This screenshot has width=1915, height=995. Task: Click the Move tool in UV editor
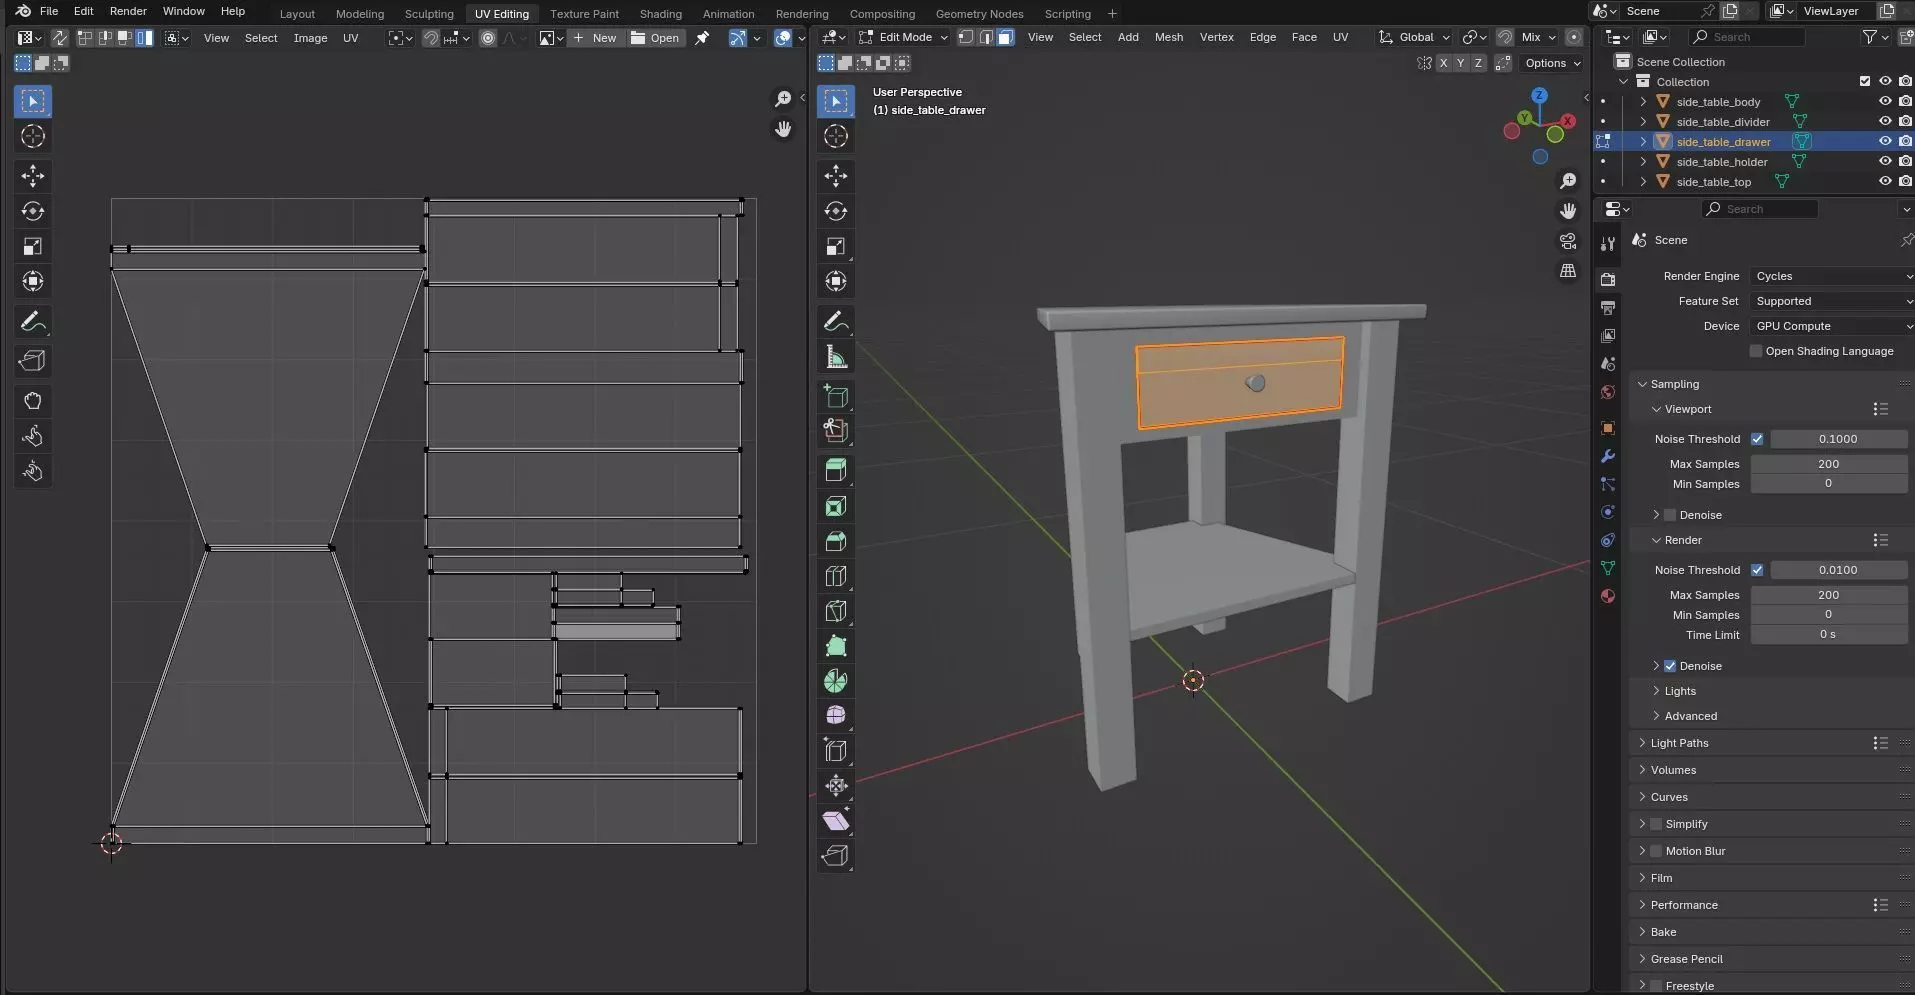(x=33, y=176)
